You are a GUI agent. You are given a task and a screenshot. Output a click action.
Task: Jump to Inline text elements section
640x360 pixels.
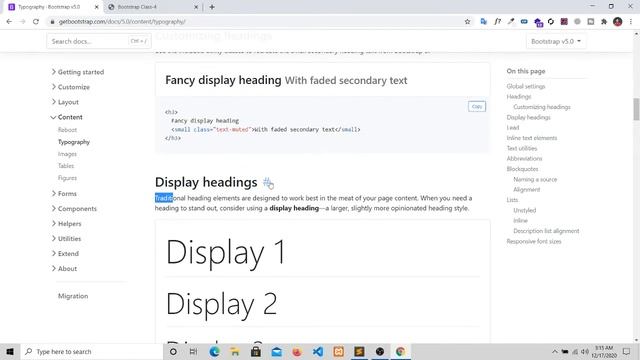tap(532, 138)
